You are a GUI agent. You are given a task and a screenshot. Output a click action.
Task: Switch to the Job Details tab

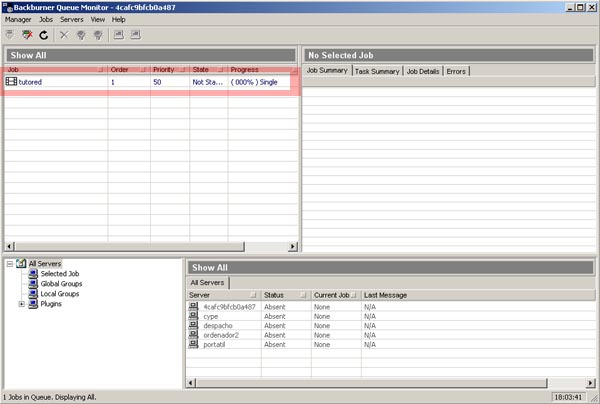pos(423,71)
